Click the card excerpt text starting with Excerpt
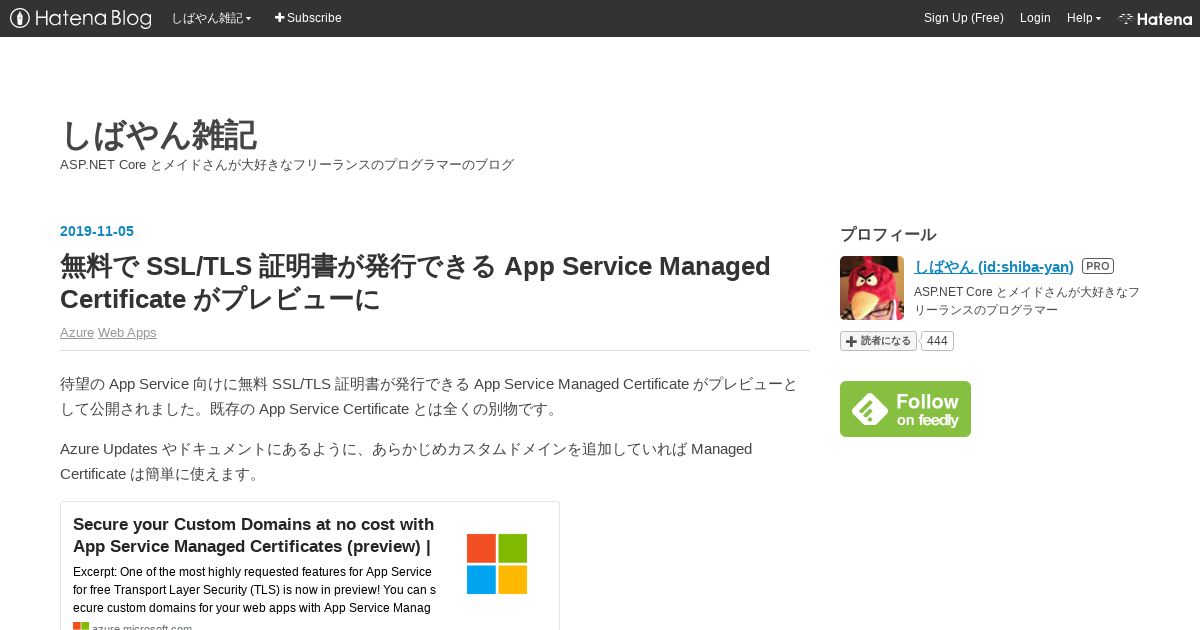The height and width of the screenshot is (630, 1200). [x=254, y=590]
